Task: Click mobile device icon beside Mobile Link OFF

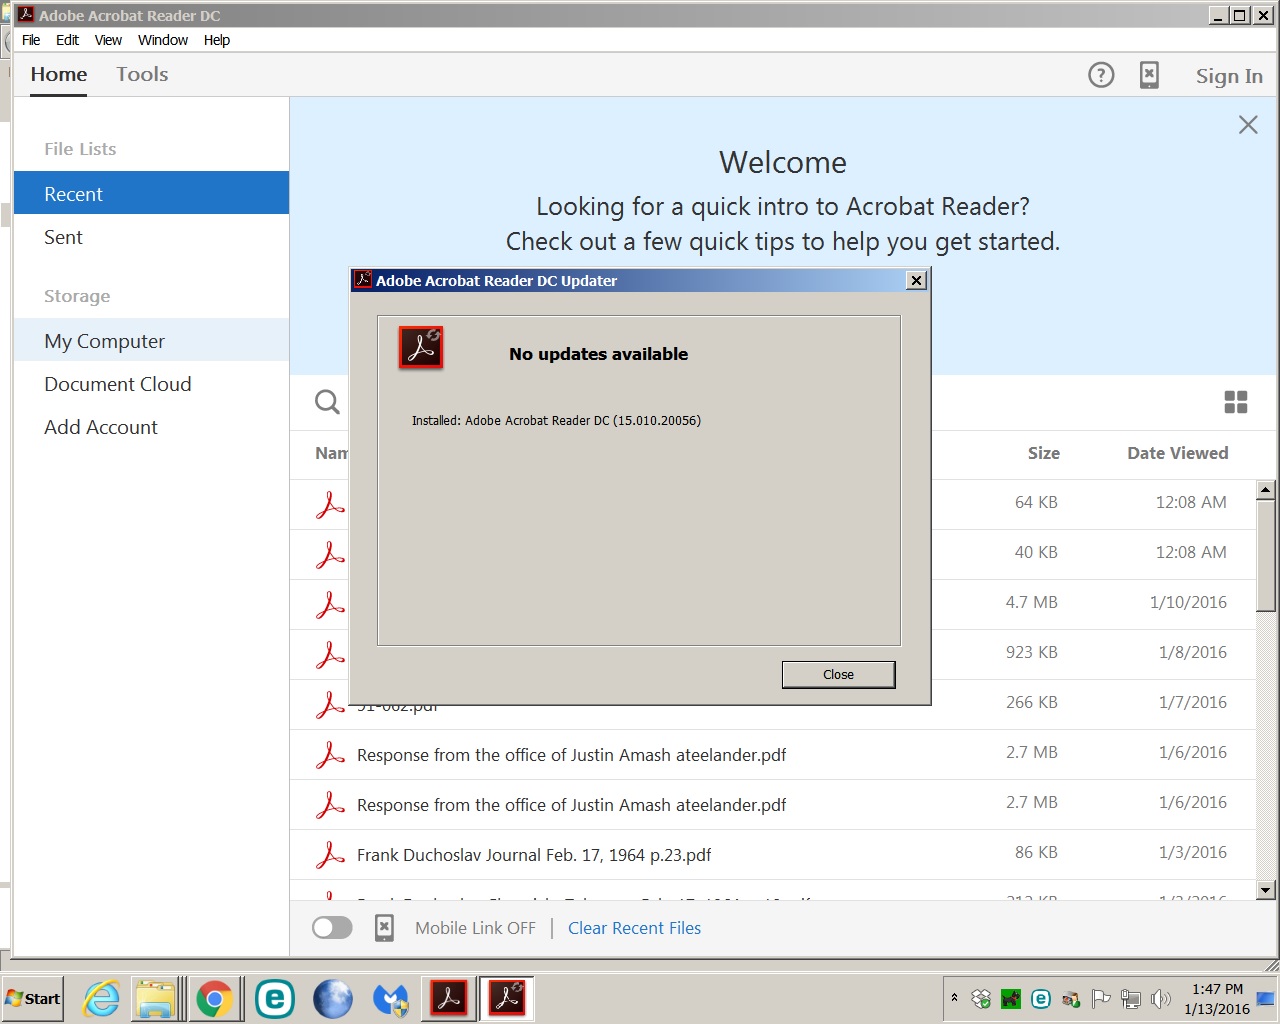Action: 384,928
